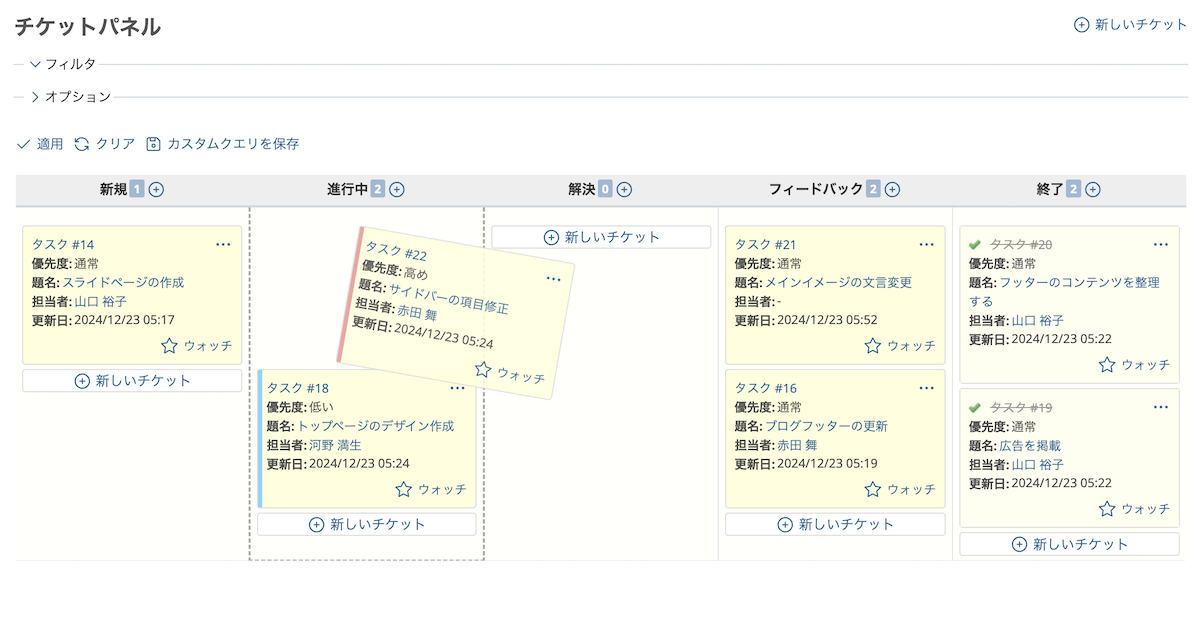This screenshot has height=643, width=1200.
Task: Open three-dot dropdown on タスク #18 card
Action: click(x=458, y=388)
